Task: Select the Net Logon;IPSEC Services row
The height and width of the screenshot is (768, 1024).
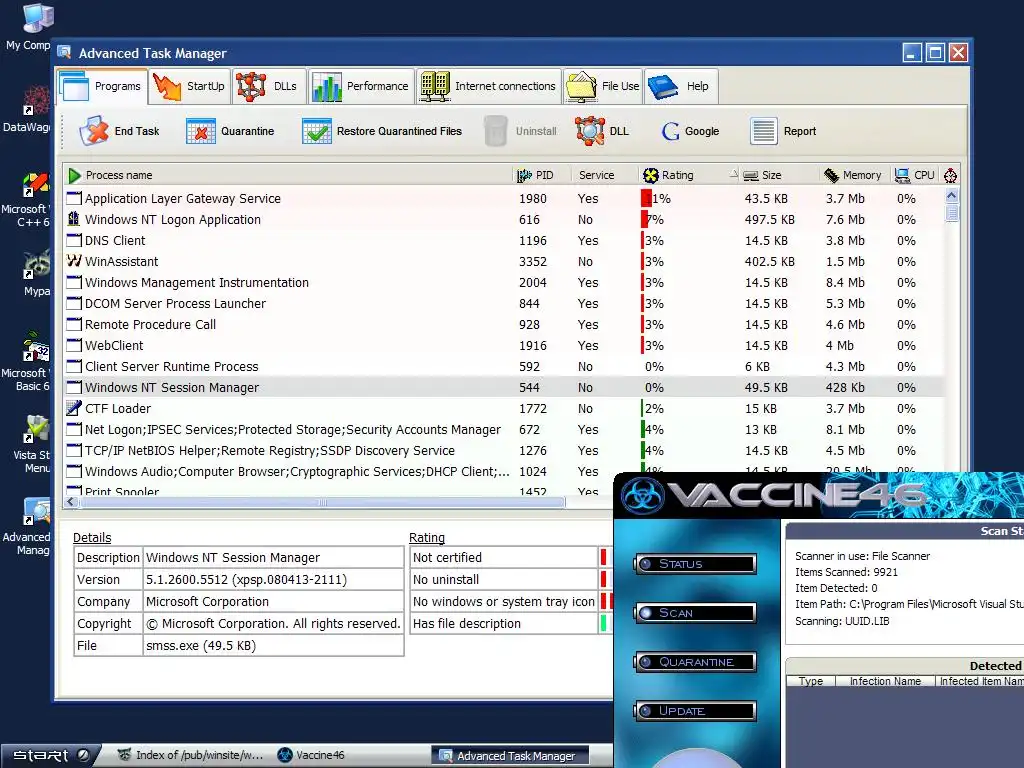Action: [x=503, y=429]
